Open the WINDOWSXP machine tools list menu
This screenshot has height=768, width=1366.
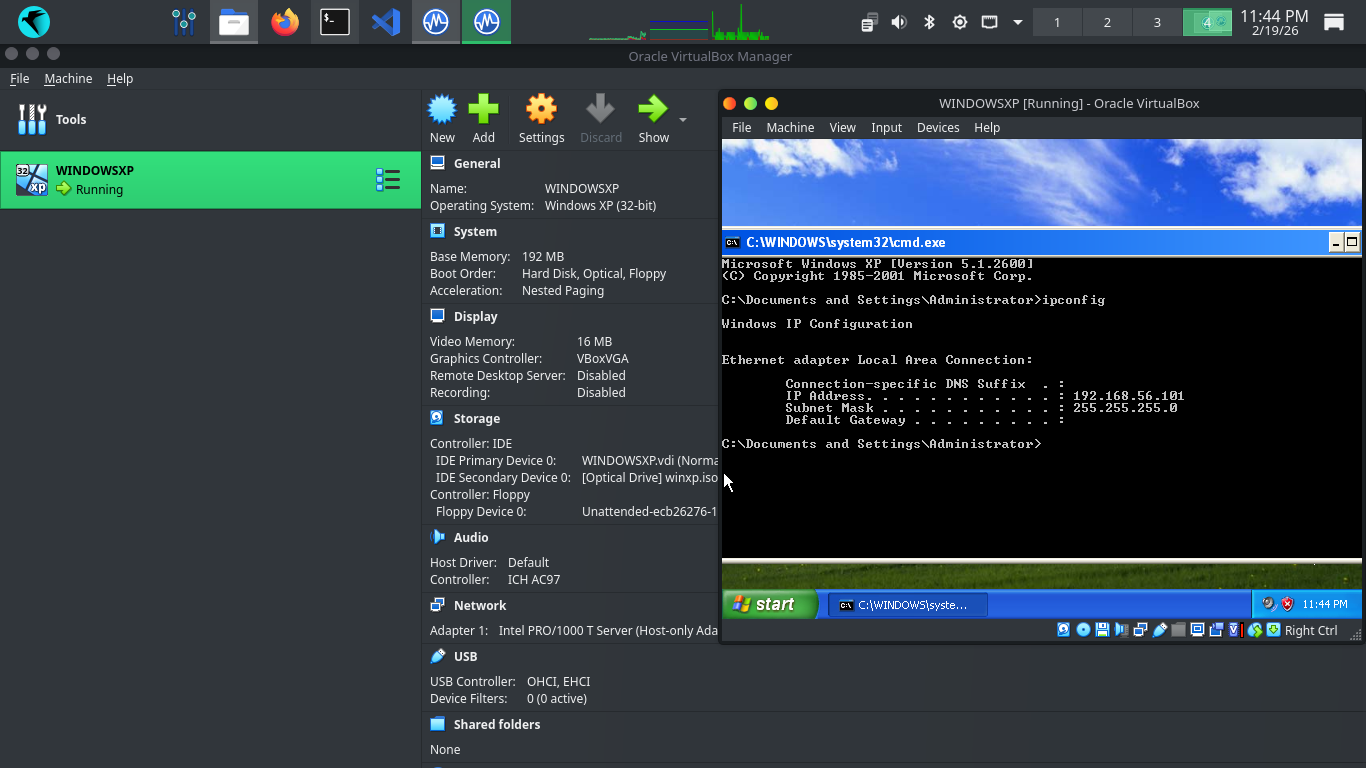[387, 180]
